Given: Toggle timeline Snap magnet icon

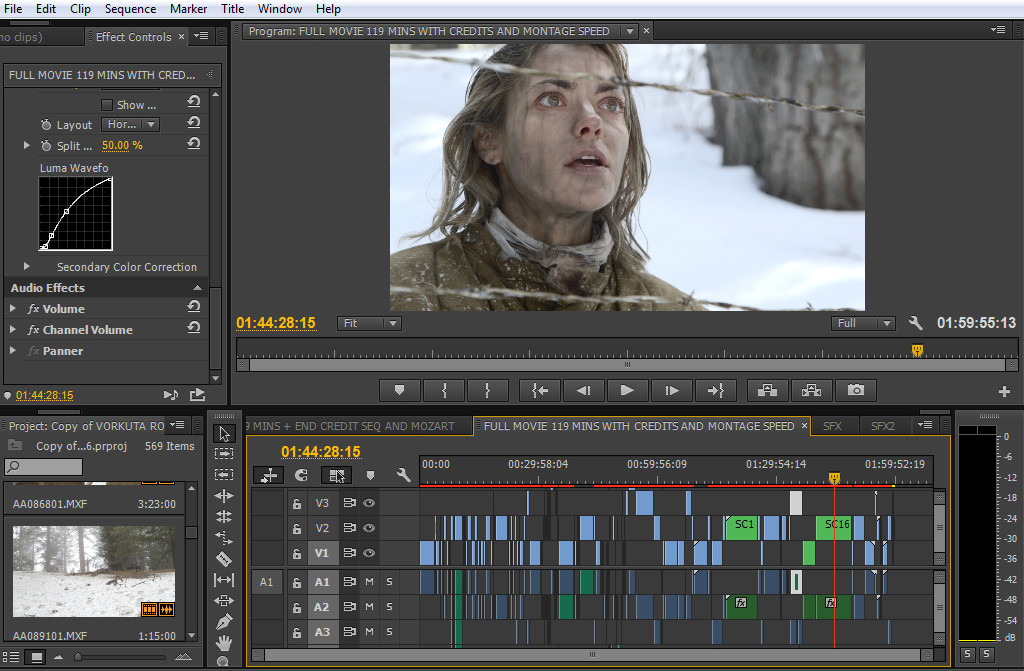Looking at the screenshot, I should (301, 475).
